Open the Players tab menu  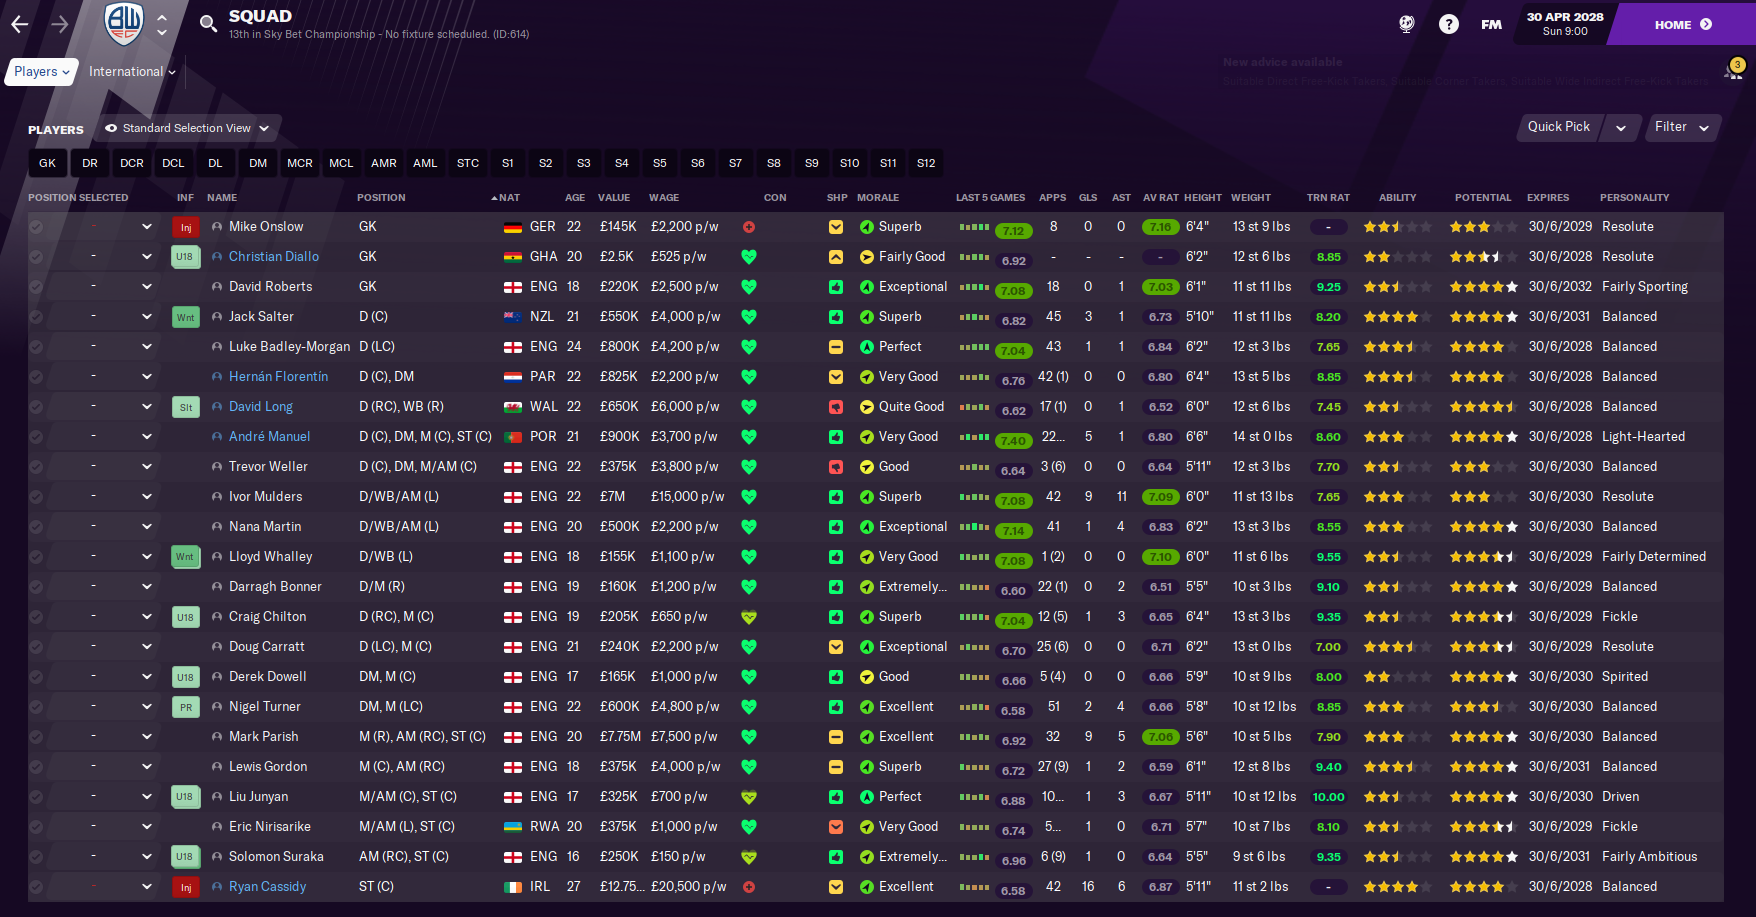click(x=42, y=71)
